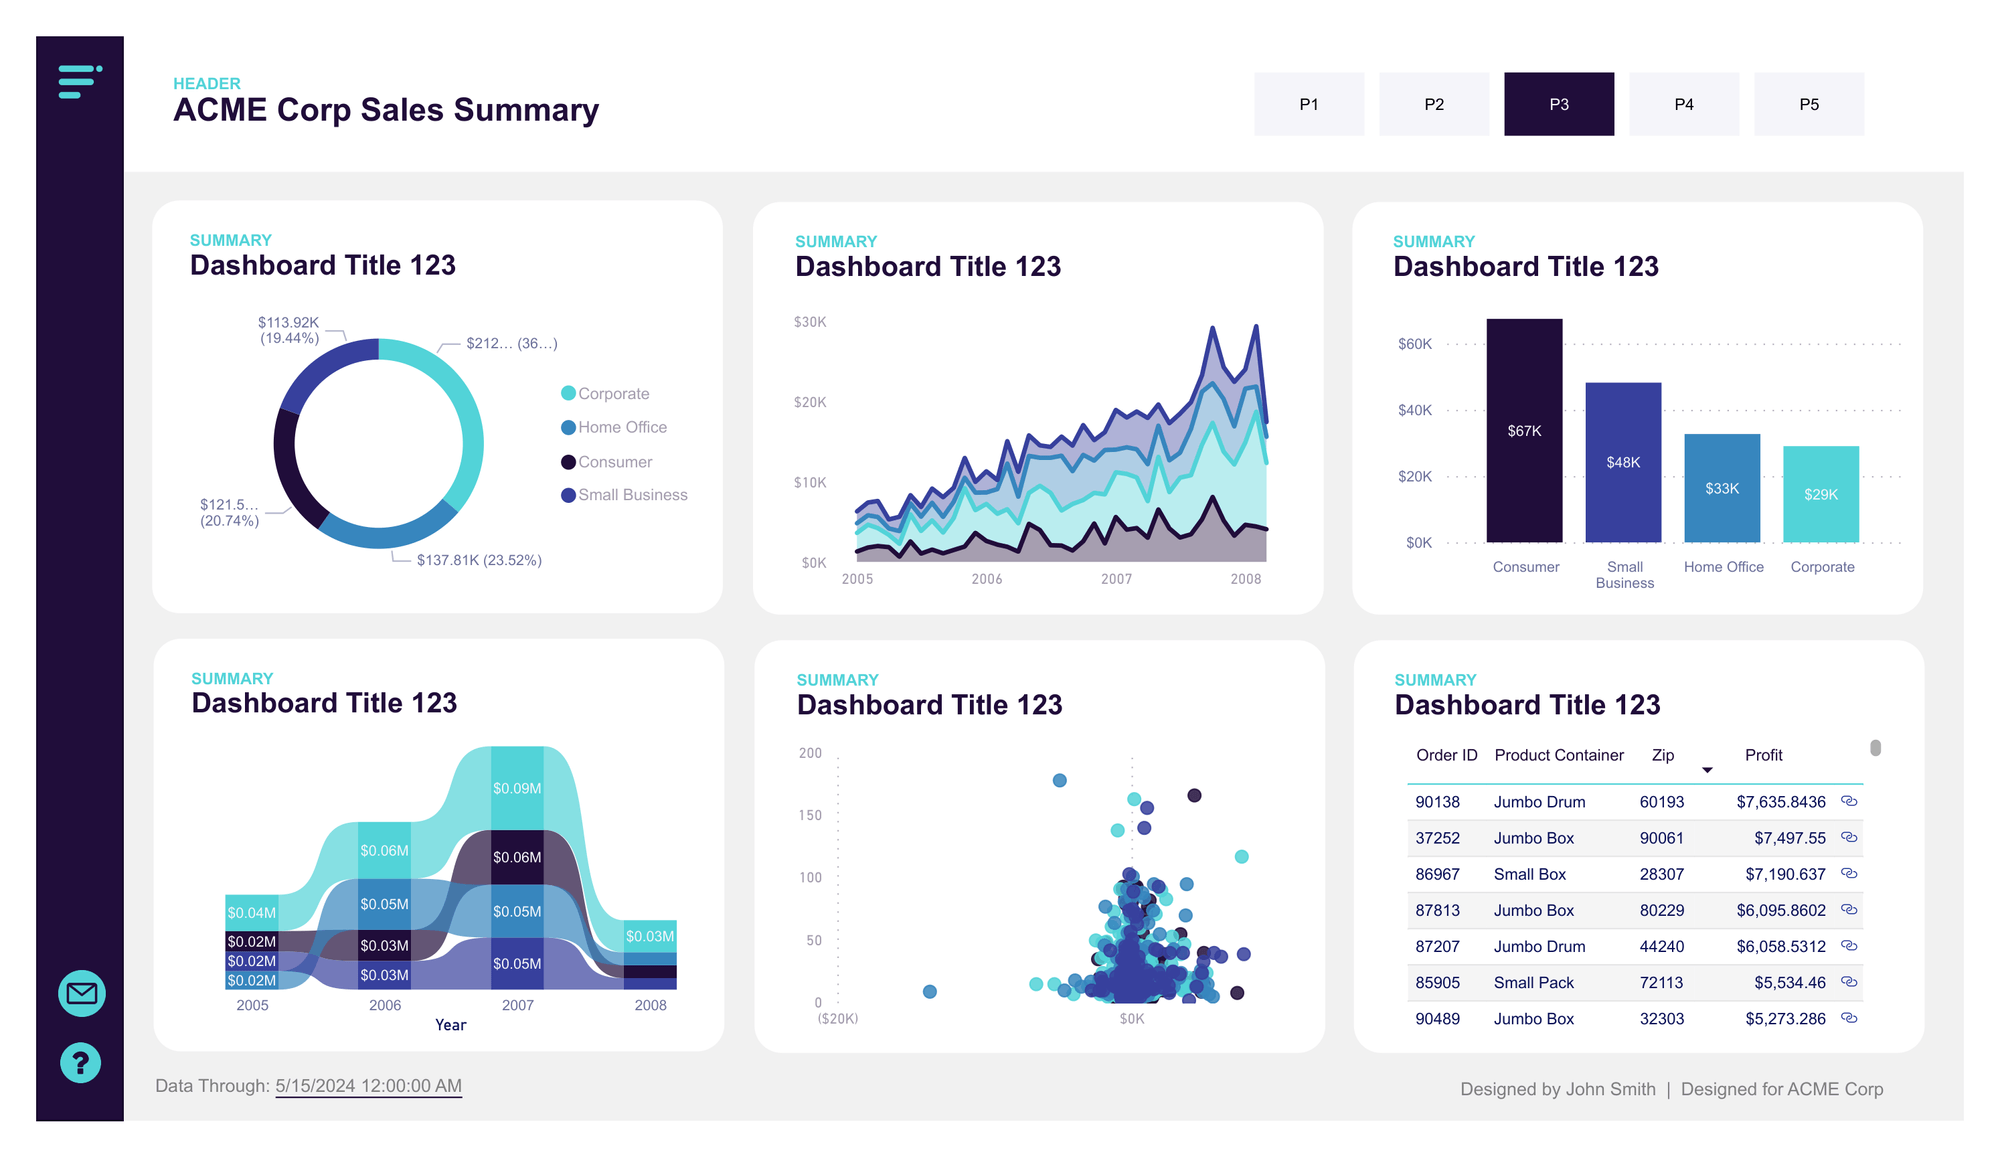
Task: Click the link icon on Order 90138 row
Action: (x=1849, y=802)
